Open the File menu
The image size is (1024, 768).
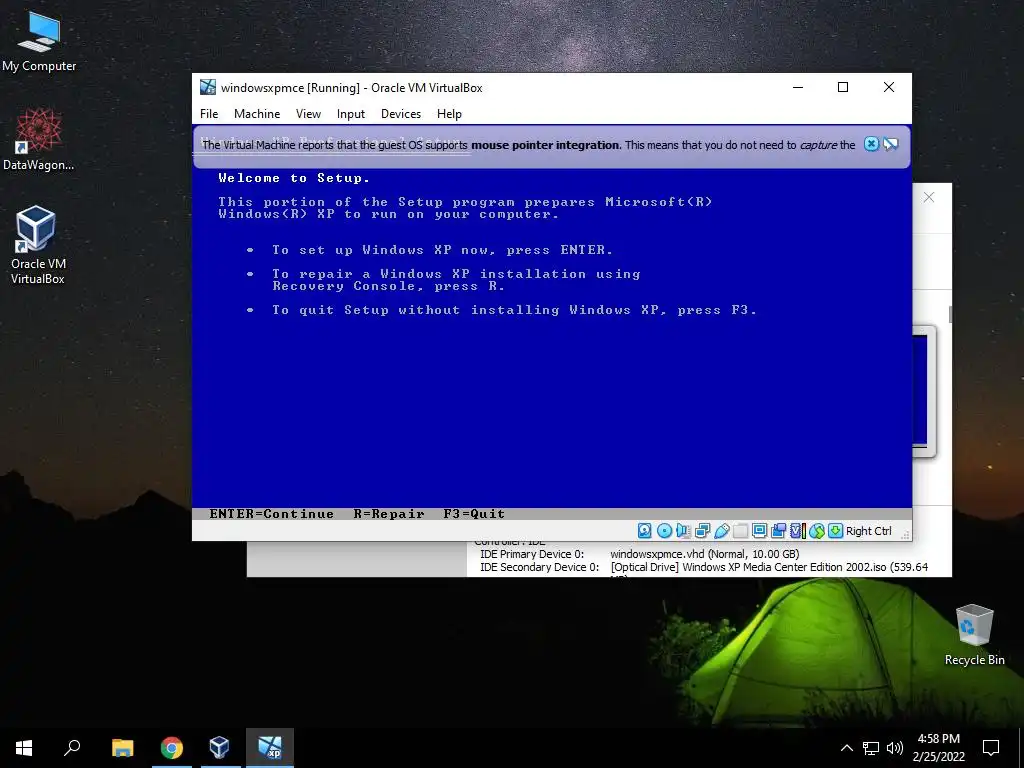coord(209,114)
